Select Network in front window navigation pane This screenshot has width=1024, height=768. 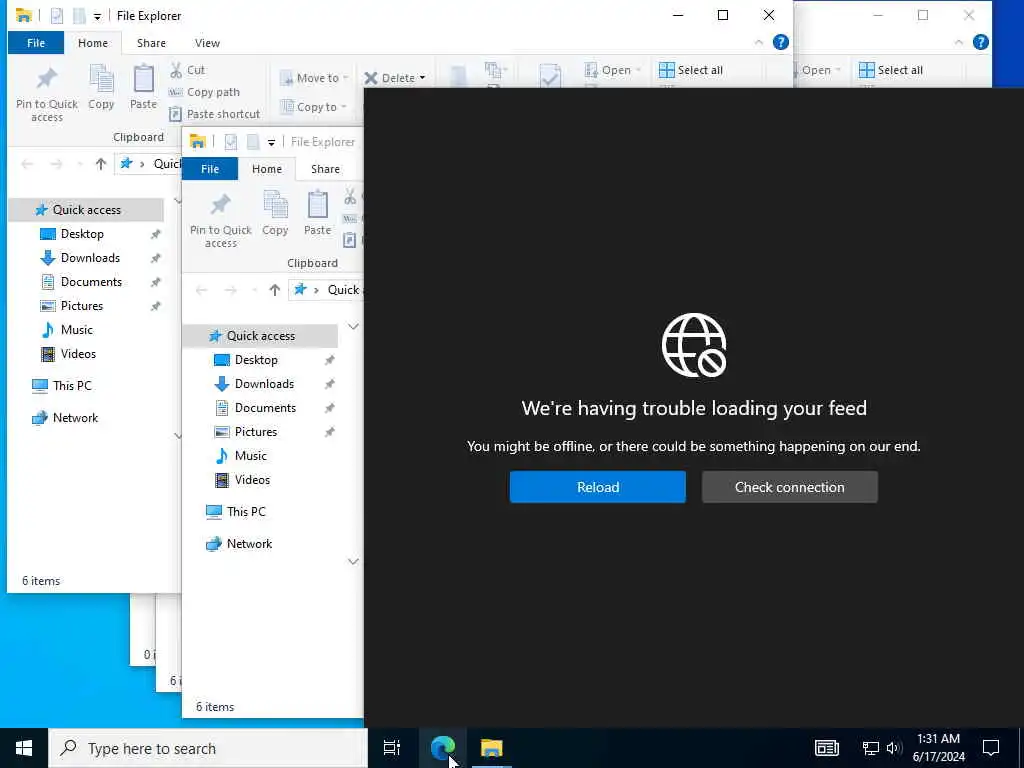point(249,544)
